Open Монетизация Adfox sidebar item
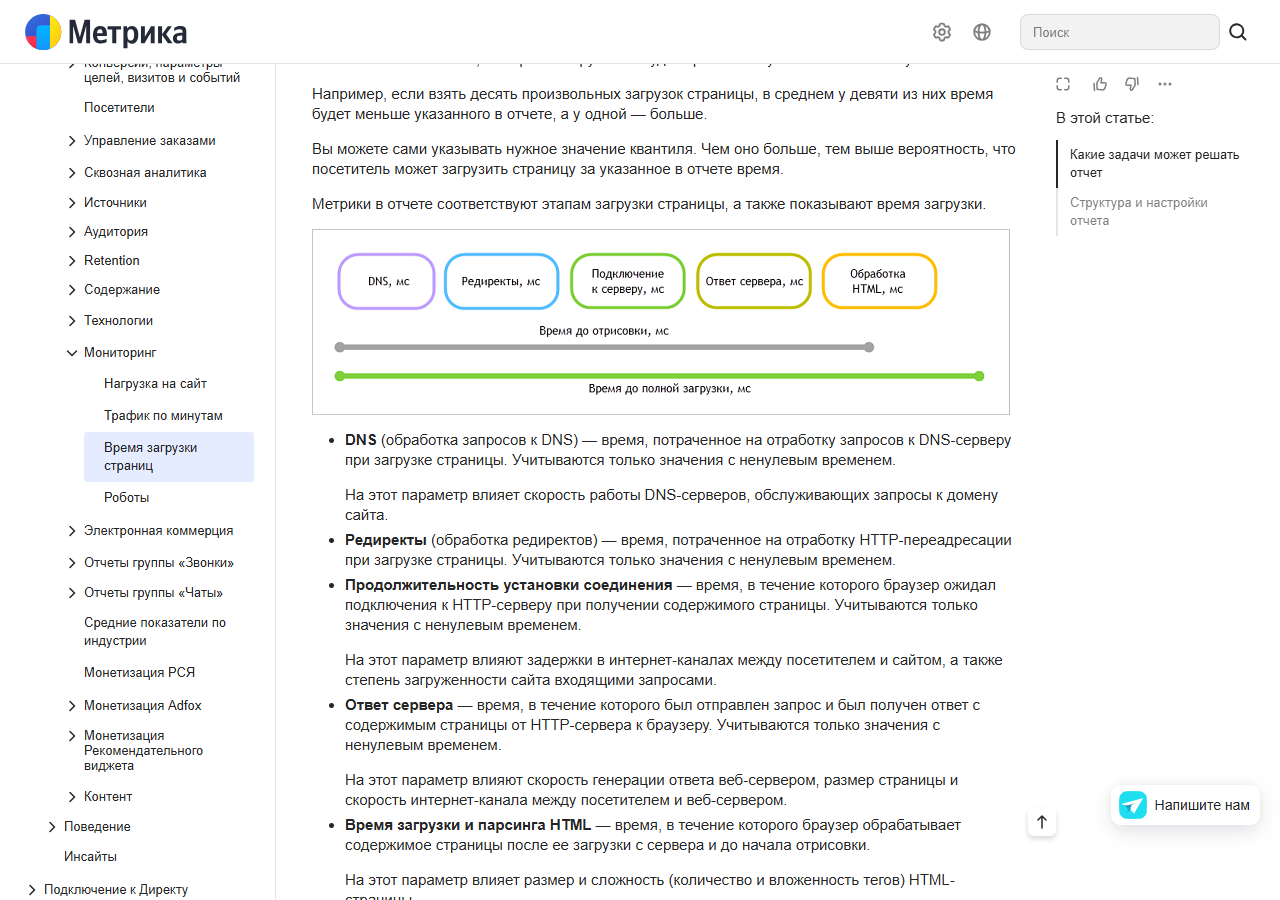Viewport: 1280px width, 900px height. [142, 706]
